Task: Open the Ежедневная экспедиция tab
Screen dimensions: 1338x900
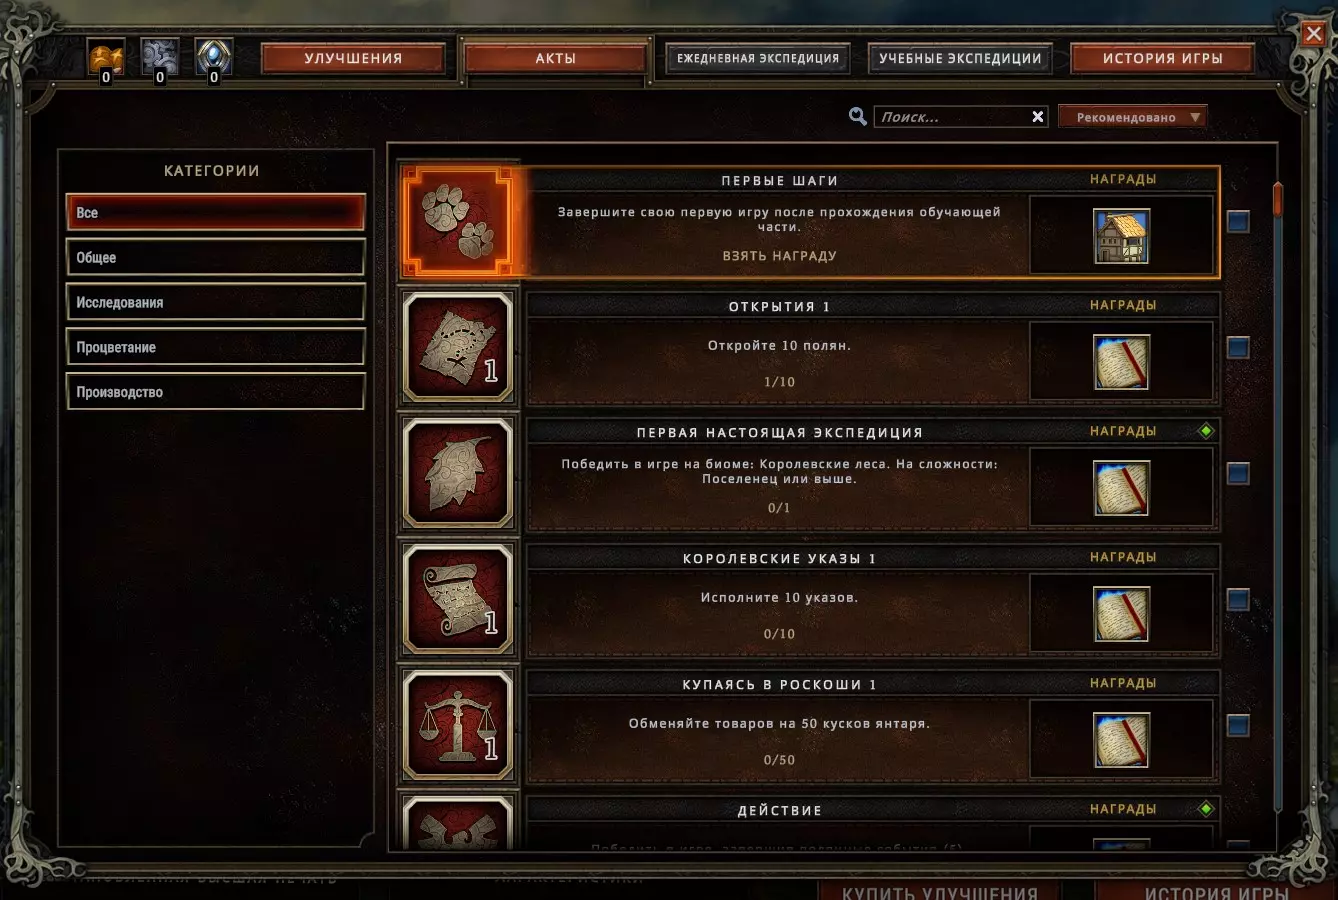Action: pyautogui.click(x=758, y=58)
